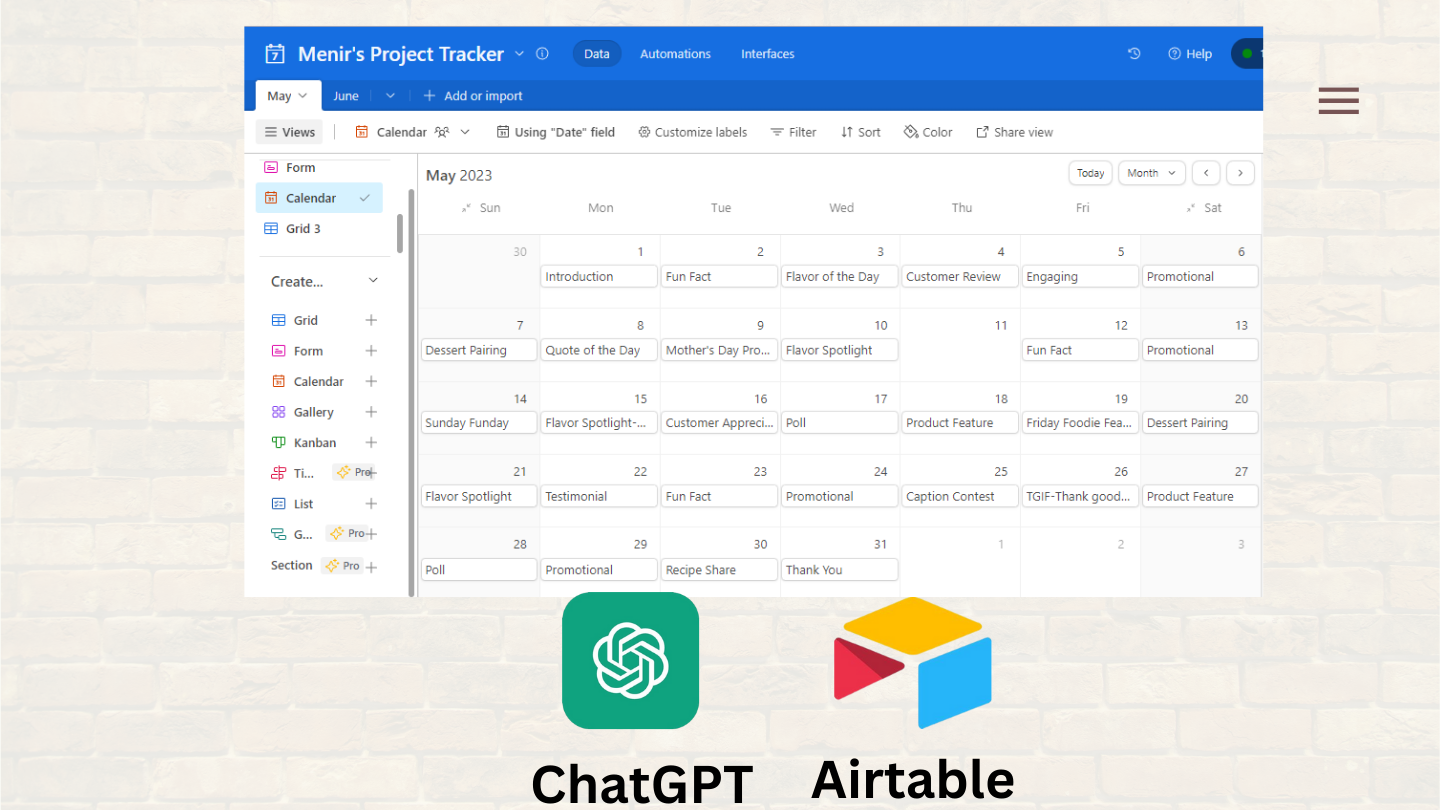
Task: Open the Sunday Funday event
Action: click(479, 423)
